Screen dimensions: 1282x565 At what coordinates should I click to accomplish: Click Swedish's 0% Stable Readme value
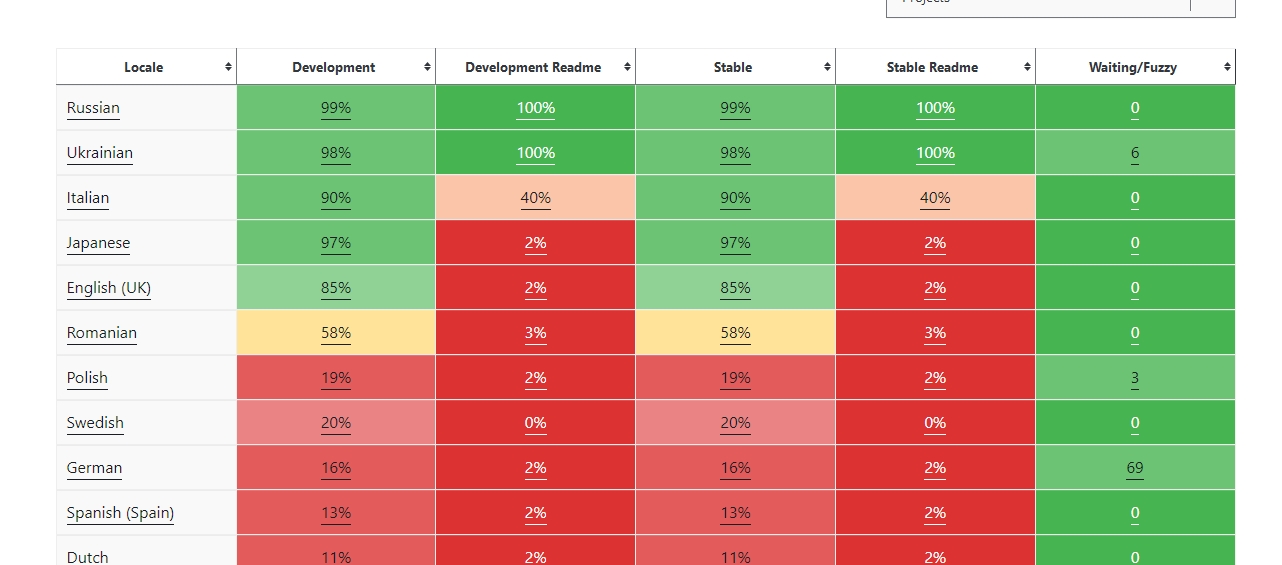pyautogui.click(x=935, y=423)
